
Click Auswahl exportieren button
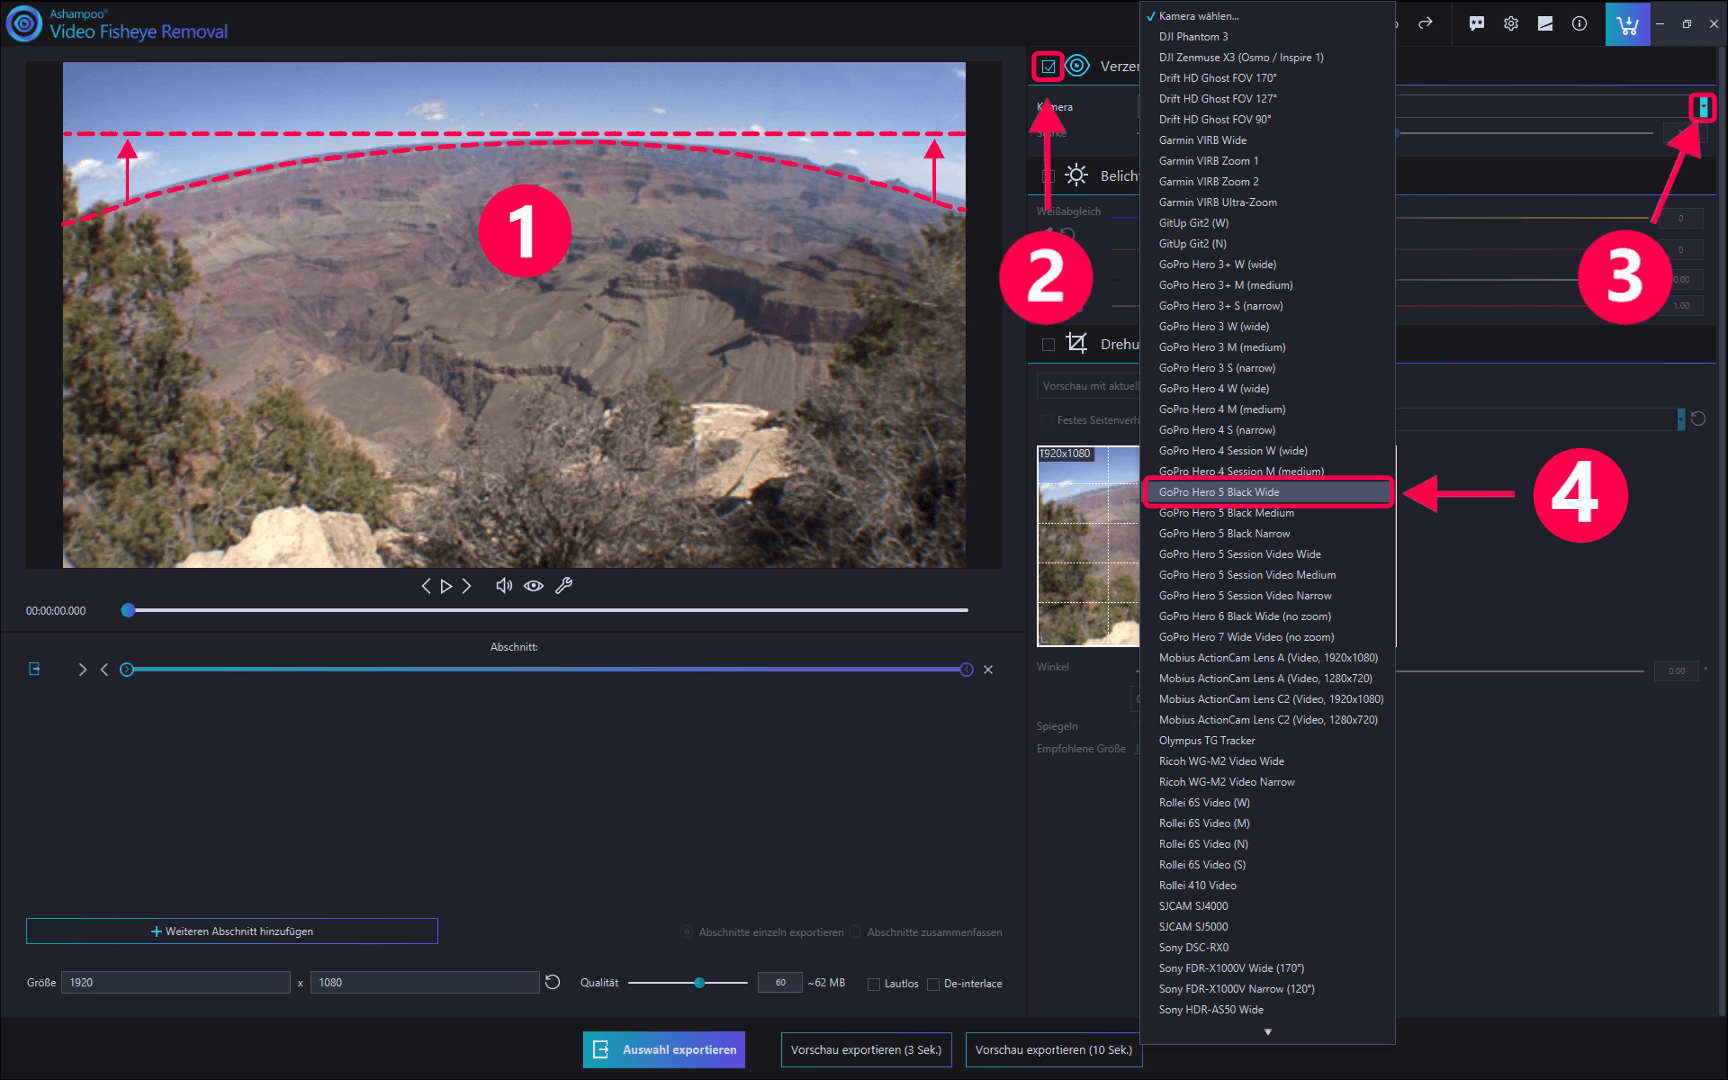pos(664,1050)
